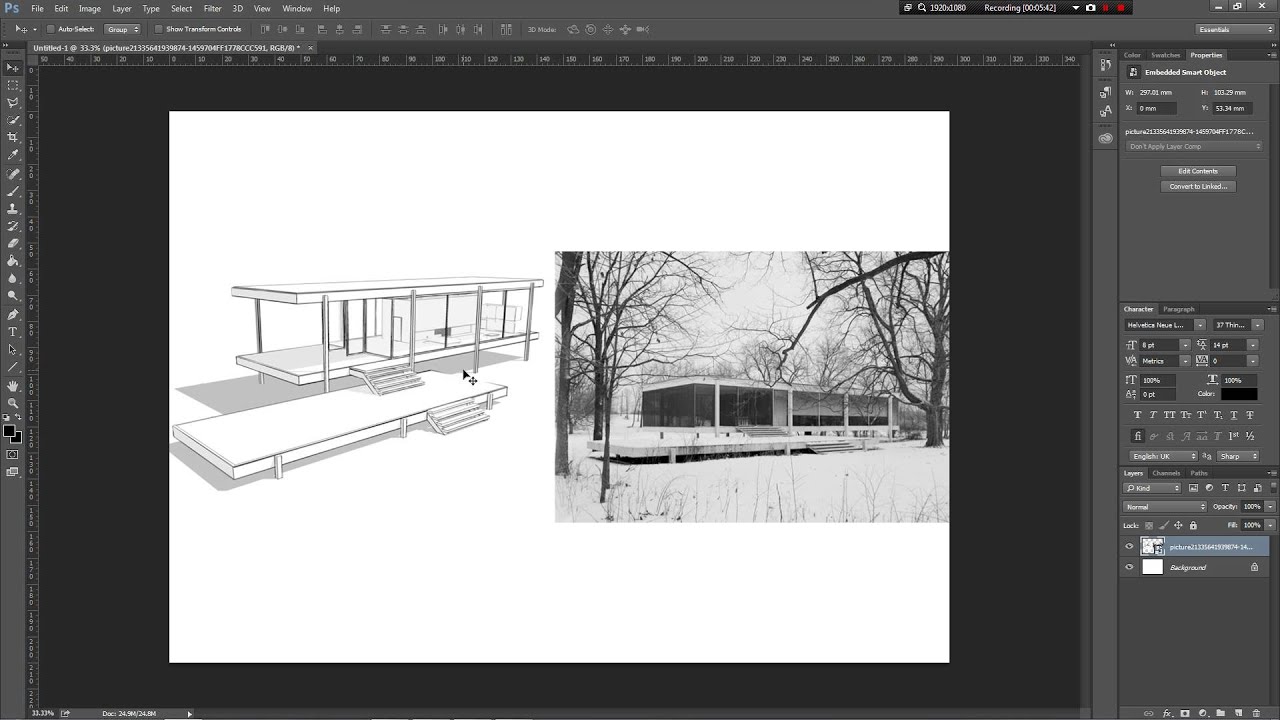Click the Convert to Linked button
1280x720 pixels.
tap(1198, 186)
